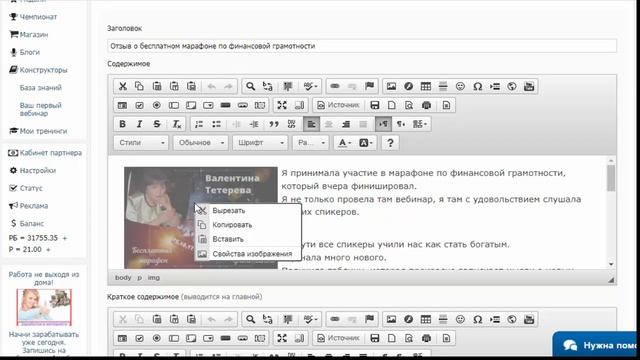Toggle Источник source mode in Краткое содержимое editor

click(338, 338)
